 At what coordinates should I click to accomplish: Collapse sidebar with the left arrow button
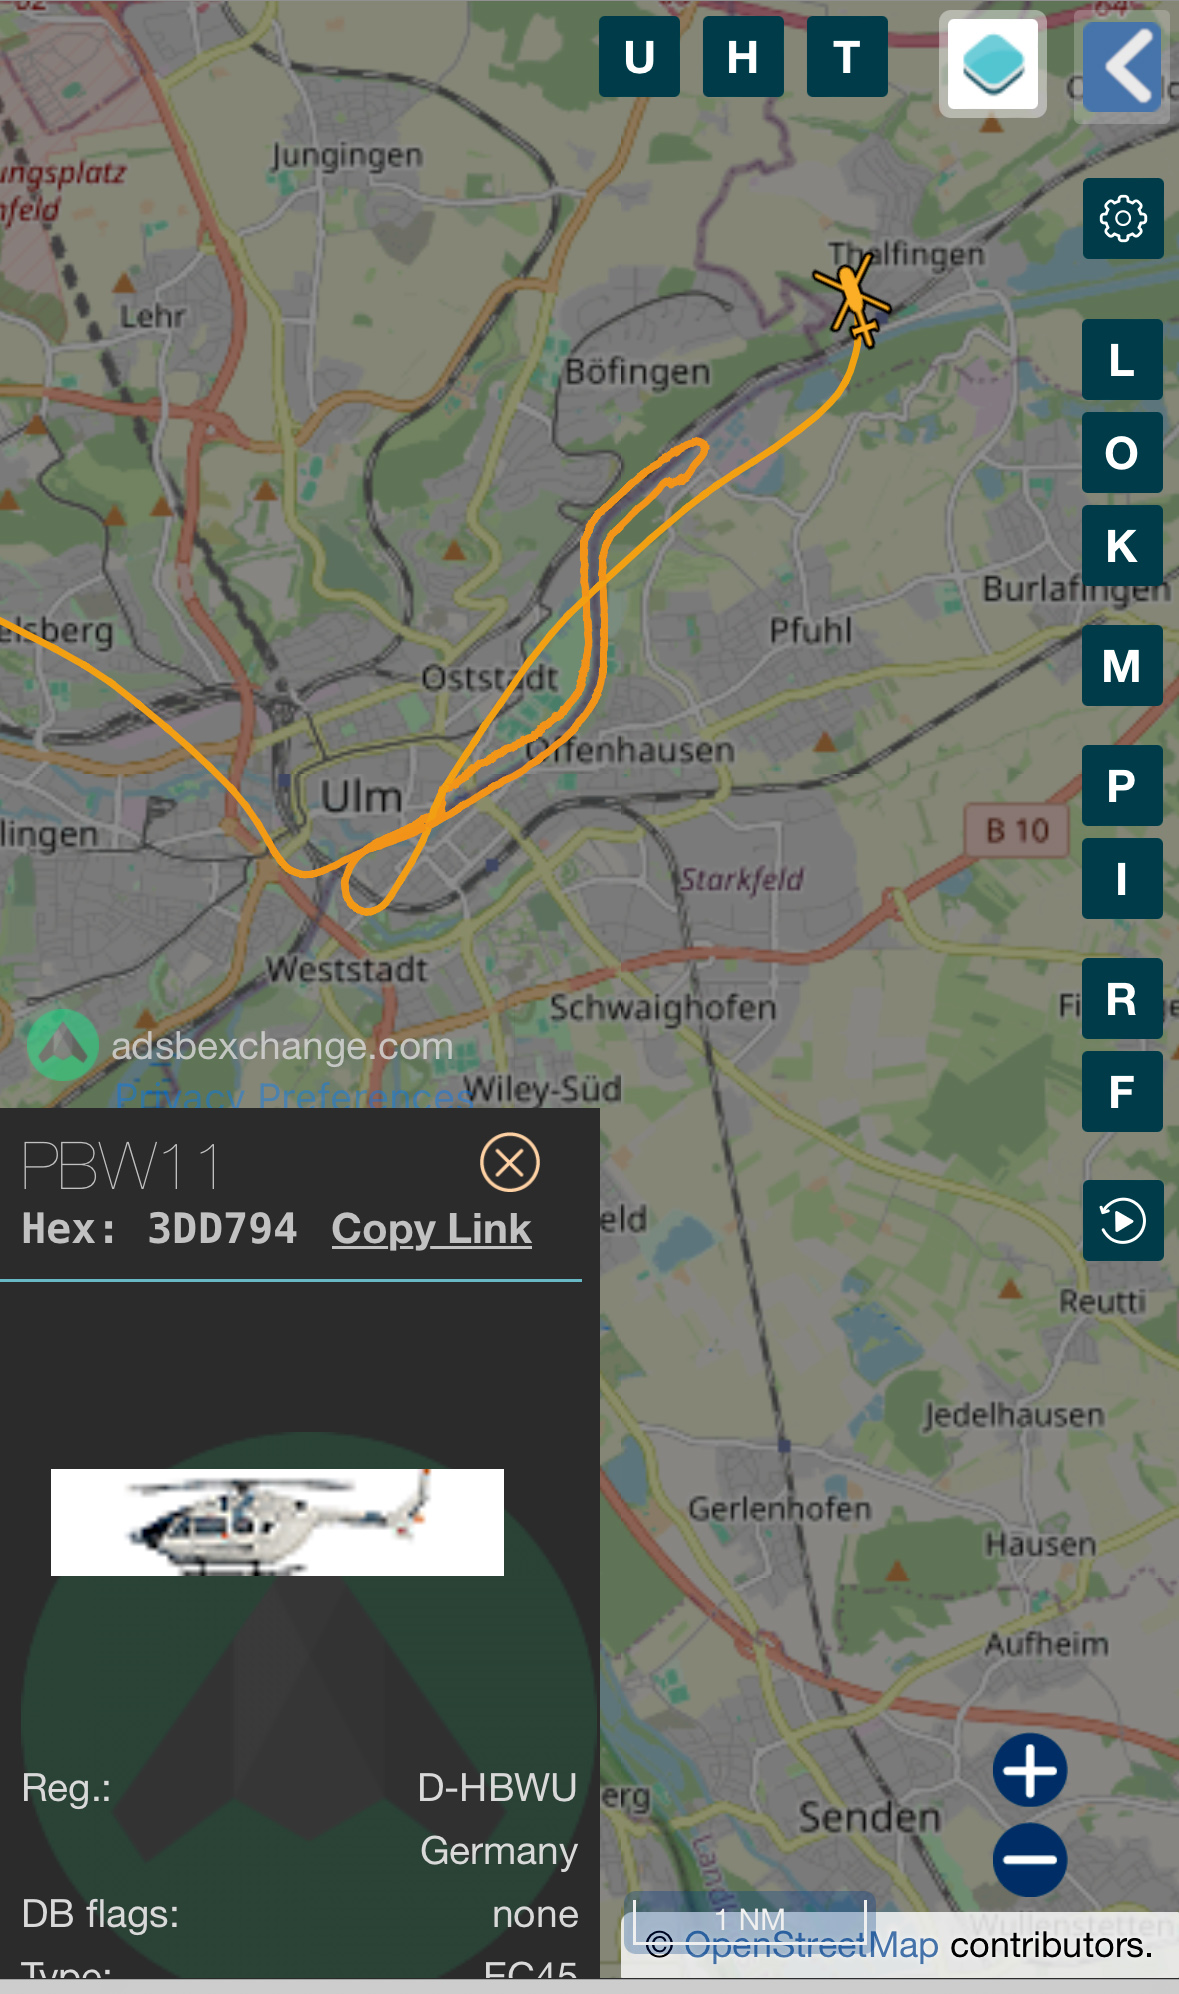coord(1126,66)
